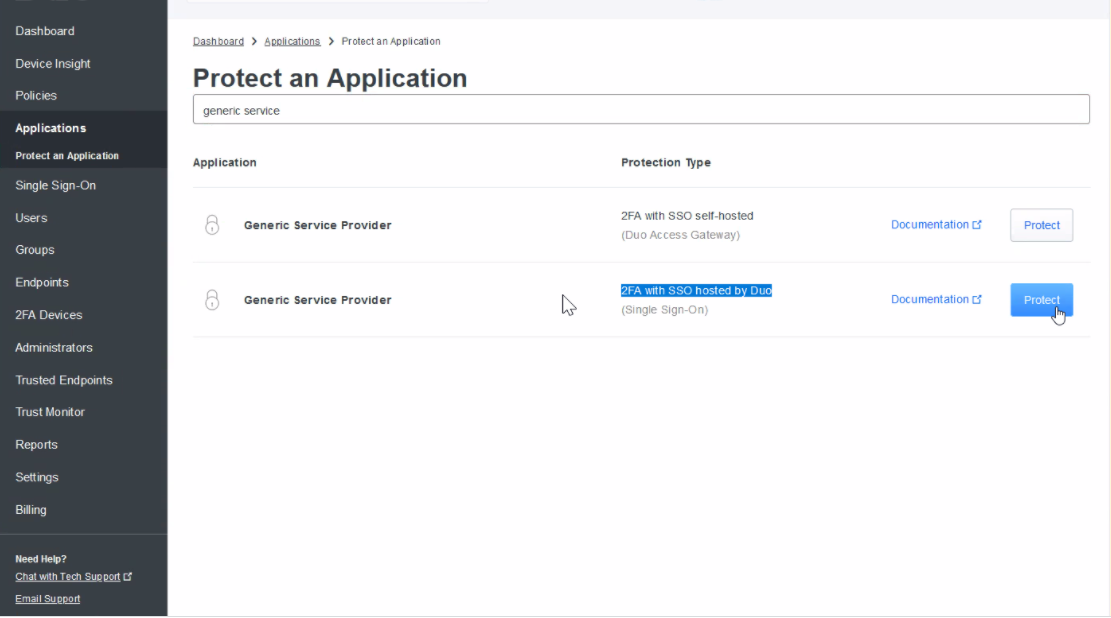Click external link icon beside Chat with Tech Support
This screenshot has width=1111, height=618.
coord(128,577)
